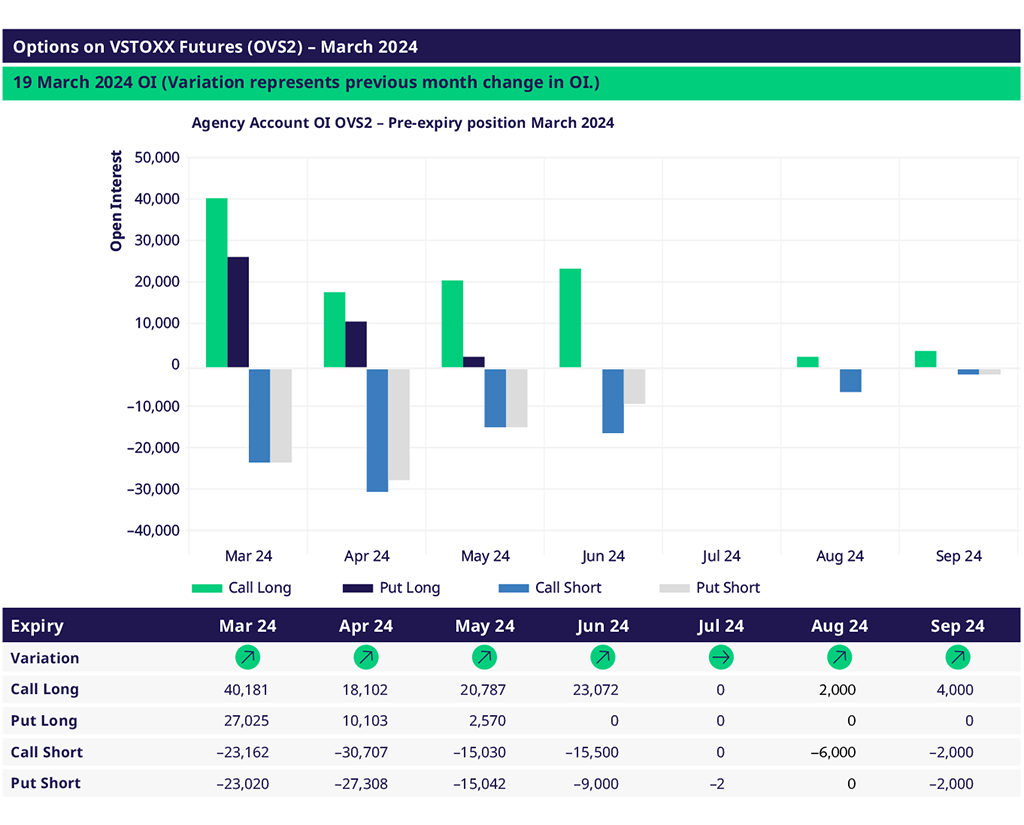
Task: Click the Call Long legend label
Action: coord(260,588)
